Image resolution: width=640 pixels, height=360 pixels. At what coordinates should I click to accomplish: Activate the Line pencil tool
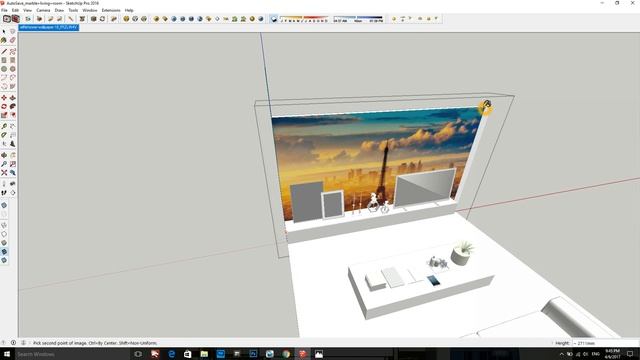point(4,51)
